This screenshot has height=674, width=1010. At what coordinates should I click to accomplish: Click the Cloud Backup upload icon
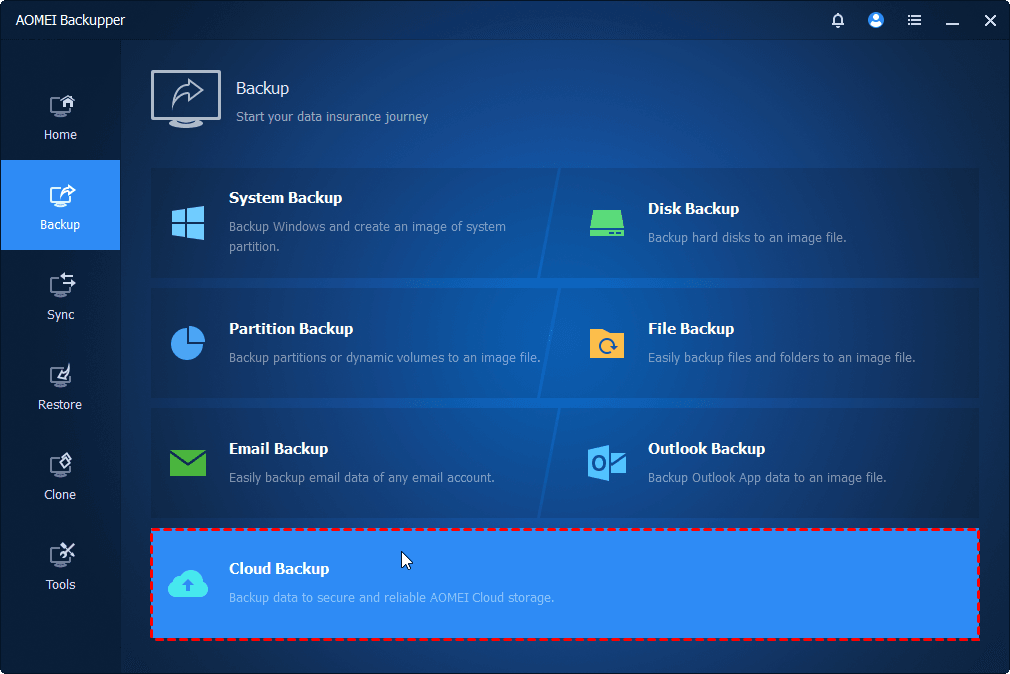pyautogui.click(x=188, y=583)
